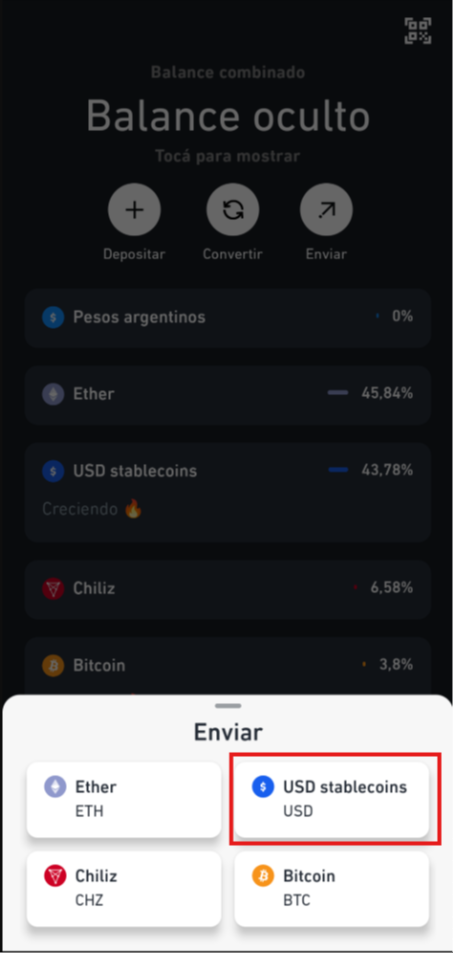
Task: Choose Ether ETH card to send
Action: [x=124, y=800]
